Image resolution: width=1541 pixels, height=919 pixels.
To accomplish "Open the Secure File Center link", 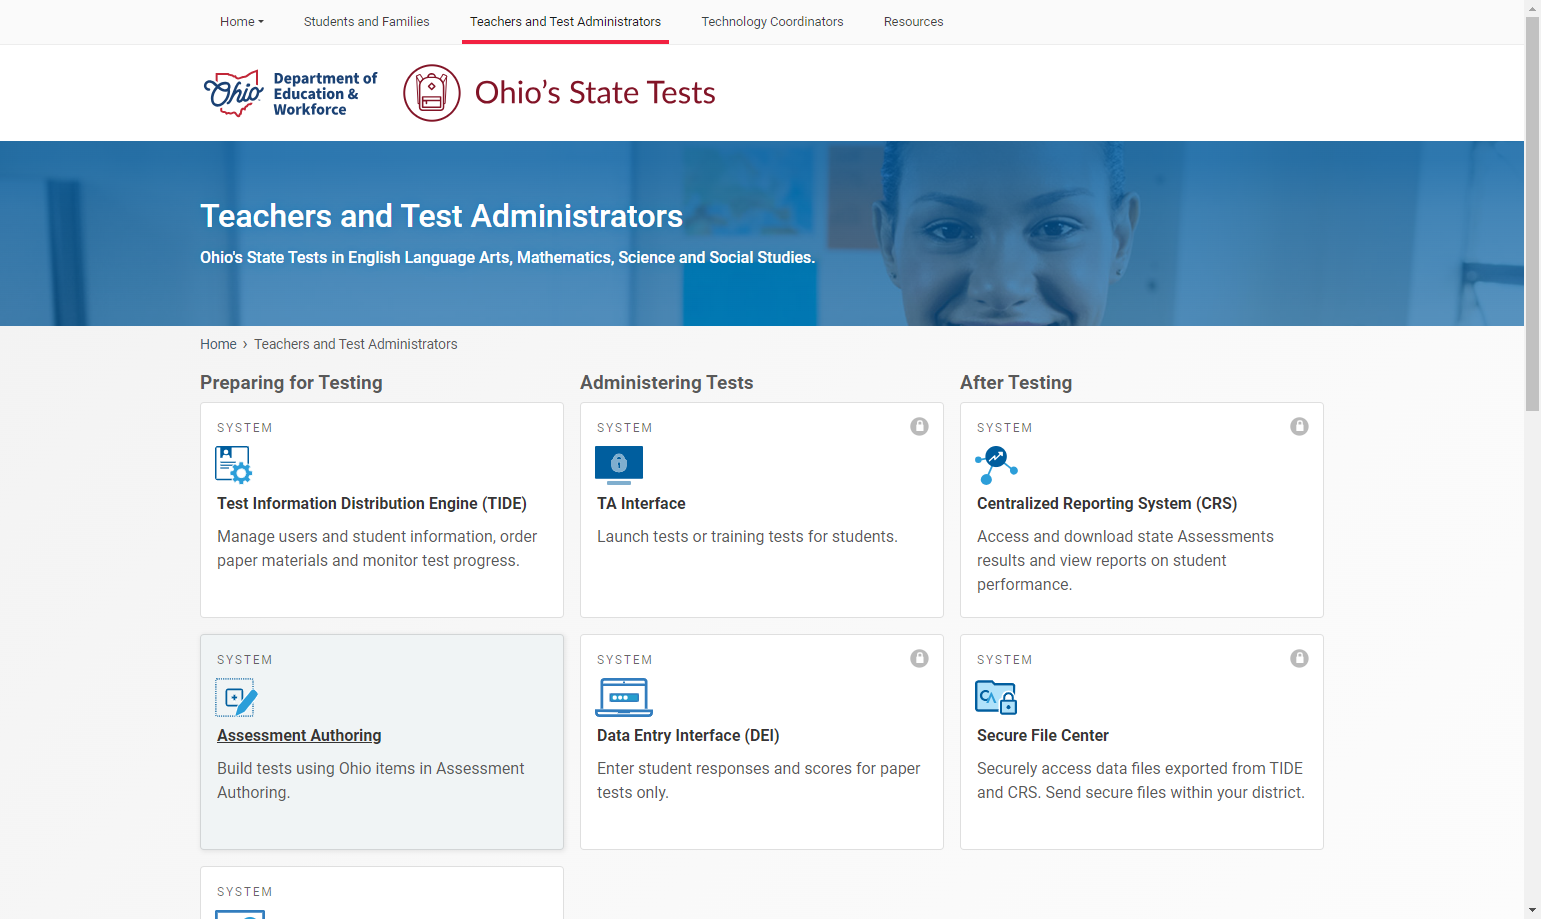I will tap(1043, 736).
